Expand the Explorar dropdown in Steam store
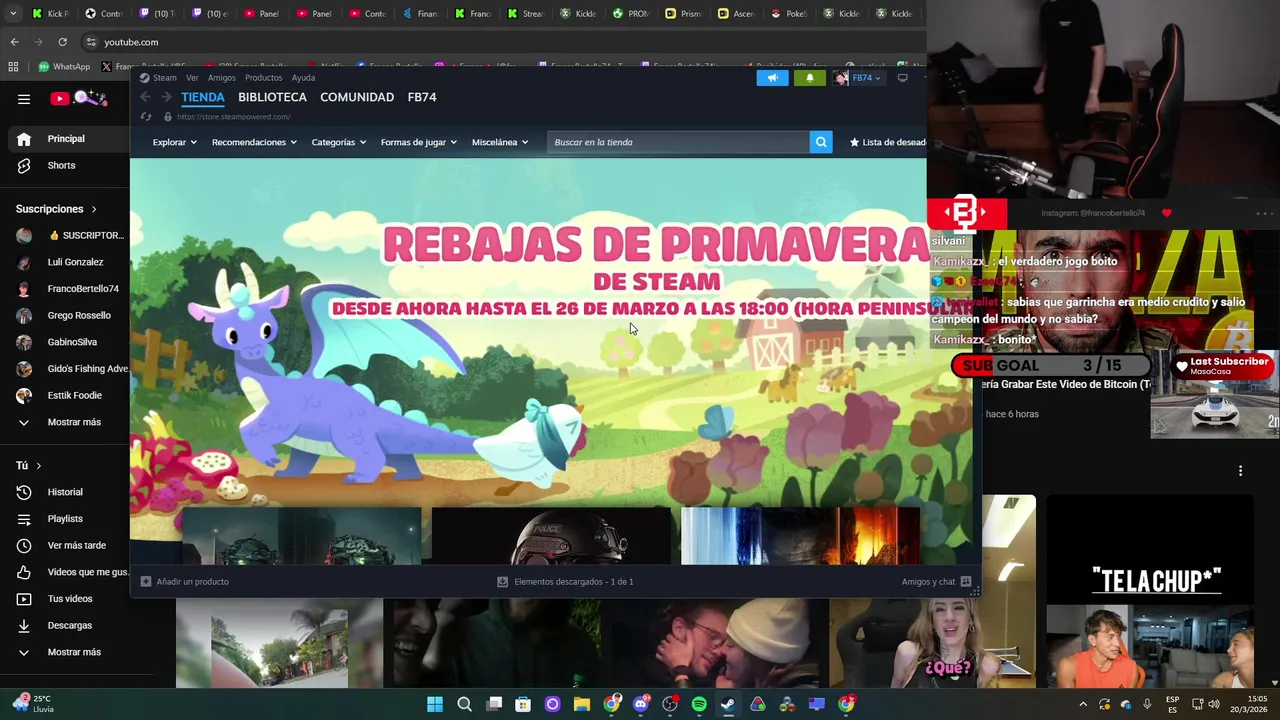Image resolution: width=1280 pixels, height=720 pixels. (174, 142)
